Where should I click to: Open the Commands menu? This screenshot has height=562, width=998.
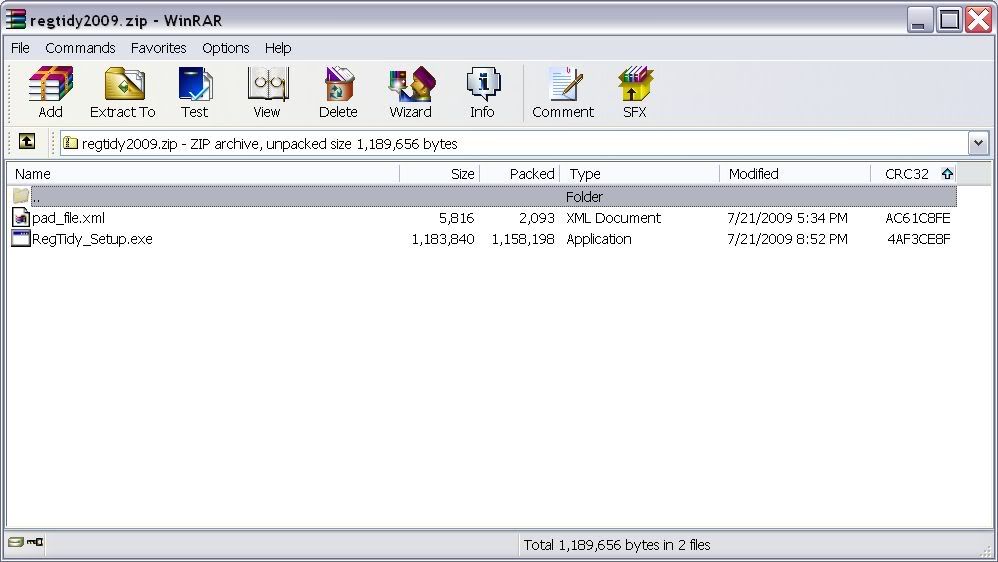(x=80, y=48)
